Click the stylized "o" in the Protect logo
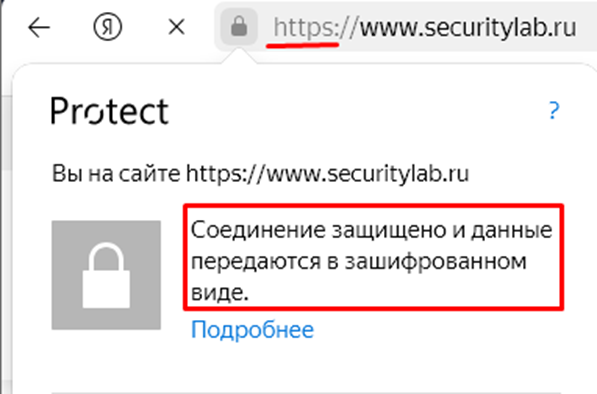Screen dimensions: 597x394 (95, 113)
